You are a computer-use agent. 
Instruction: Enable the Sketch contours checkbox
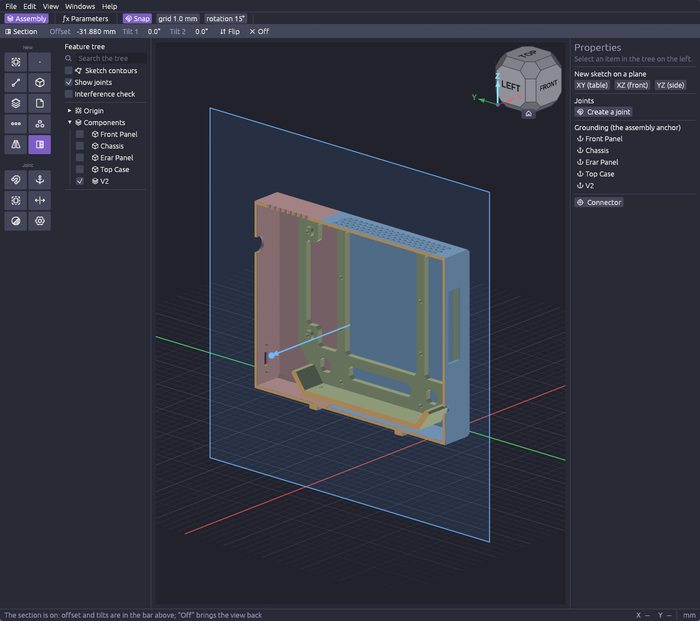[69, 71]
